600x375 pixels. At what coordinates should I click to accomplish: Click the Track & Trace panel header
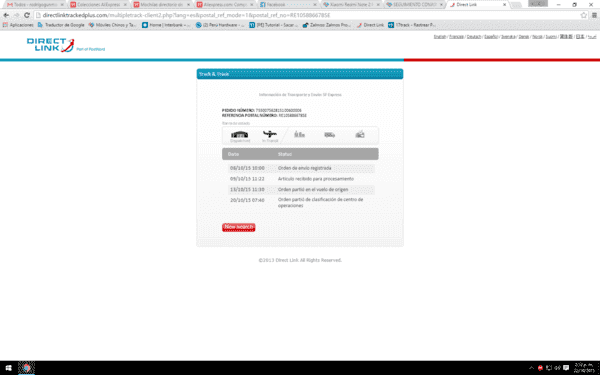[300, 74]
